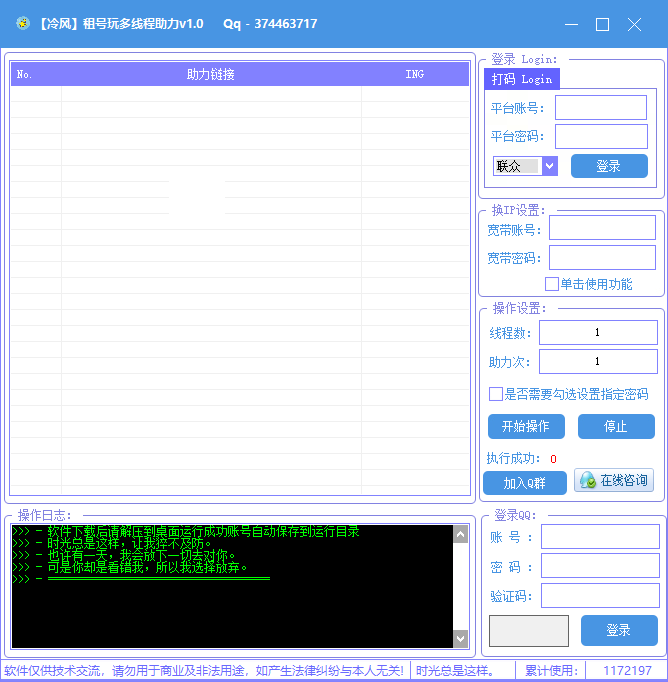Click the ING column header

414,74
